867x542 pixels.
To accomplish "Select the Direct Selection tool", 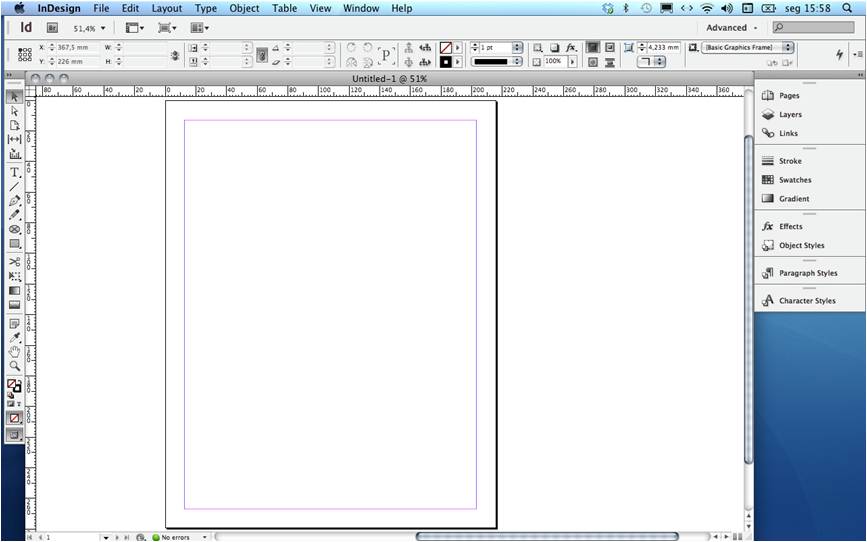I will pyautogui.click(x=14, y=111).
